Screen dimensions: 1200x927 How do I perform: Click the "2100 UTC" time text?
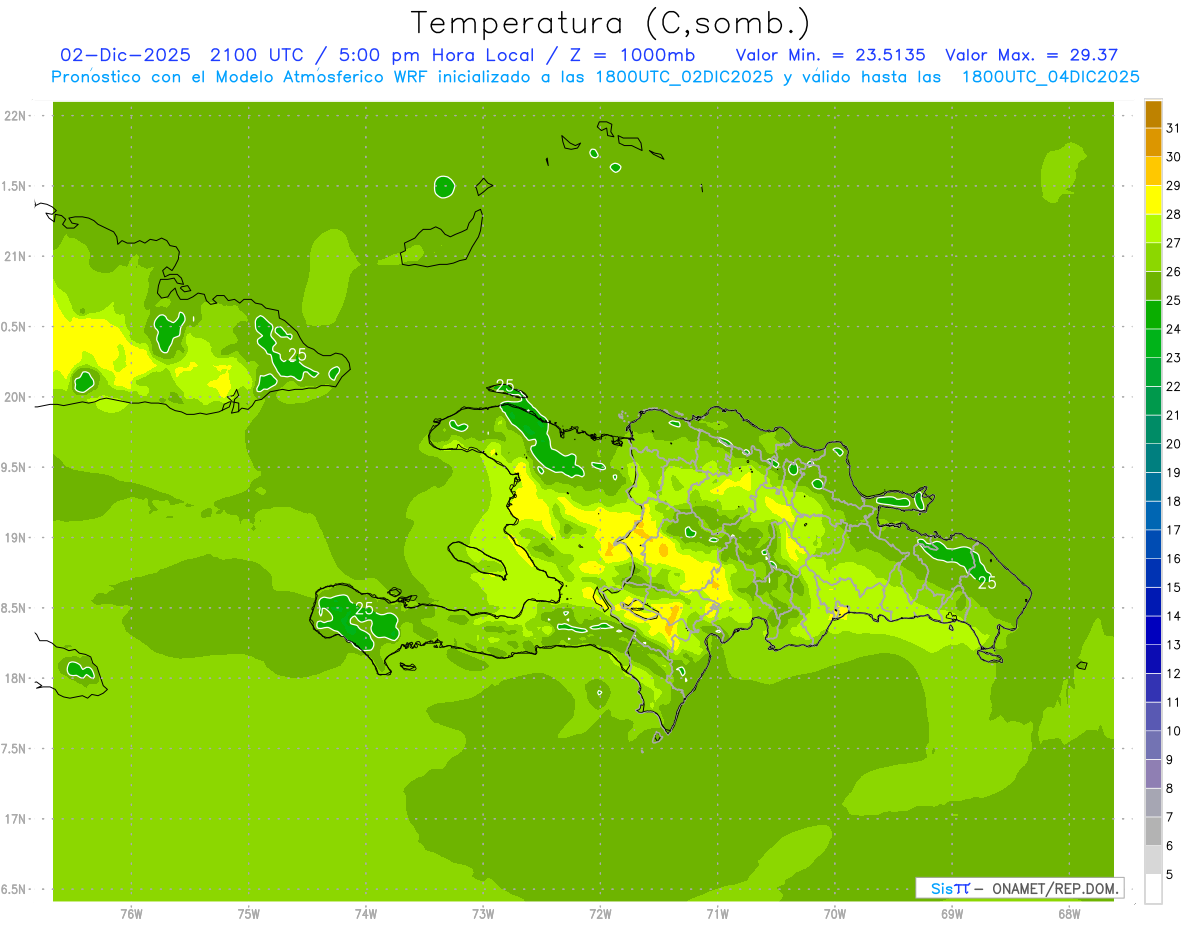tap(255, 55)
